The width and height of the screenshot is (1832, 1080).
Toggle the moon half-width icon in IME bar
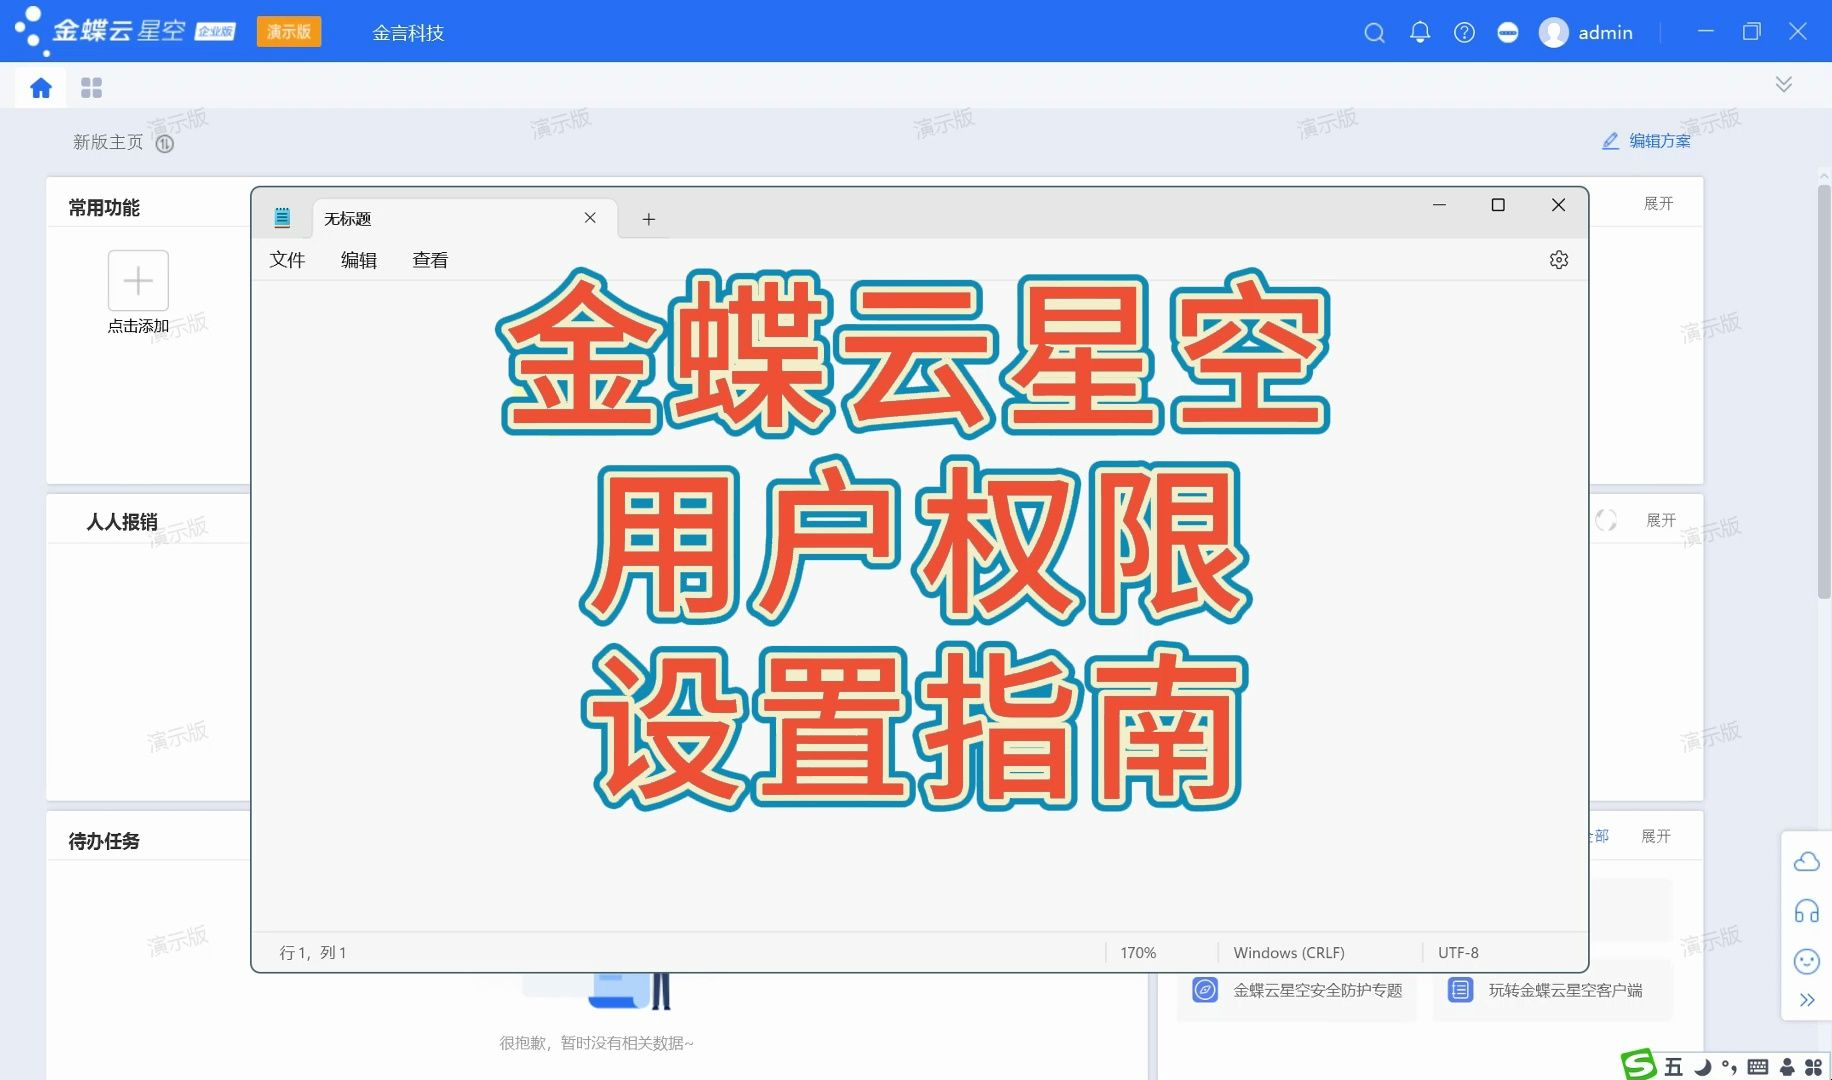[x=1703, y=1067]
